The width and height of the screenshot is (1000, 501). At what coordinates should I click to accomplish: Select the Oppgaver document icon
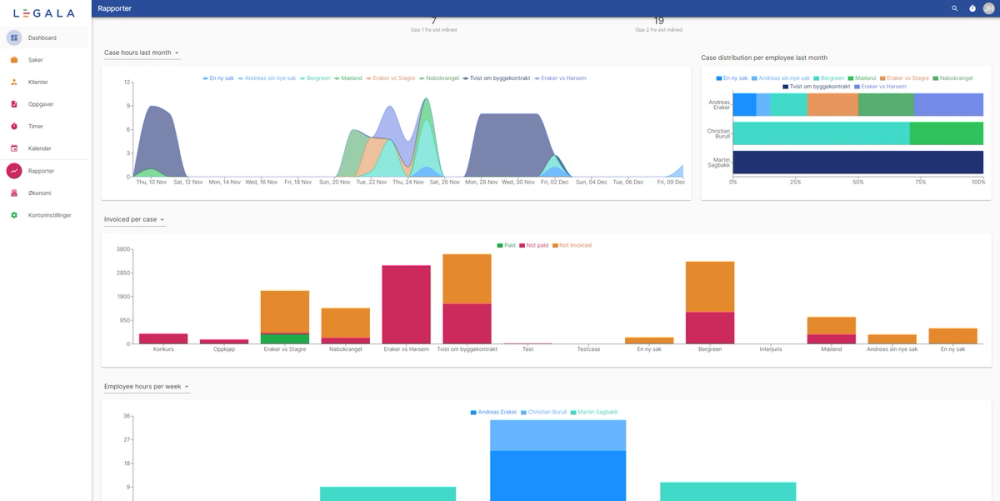click(x=14, y=105)
